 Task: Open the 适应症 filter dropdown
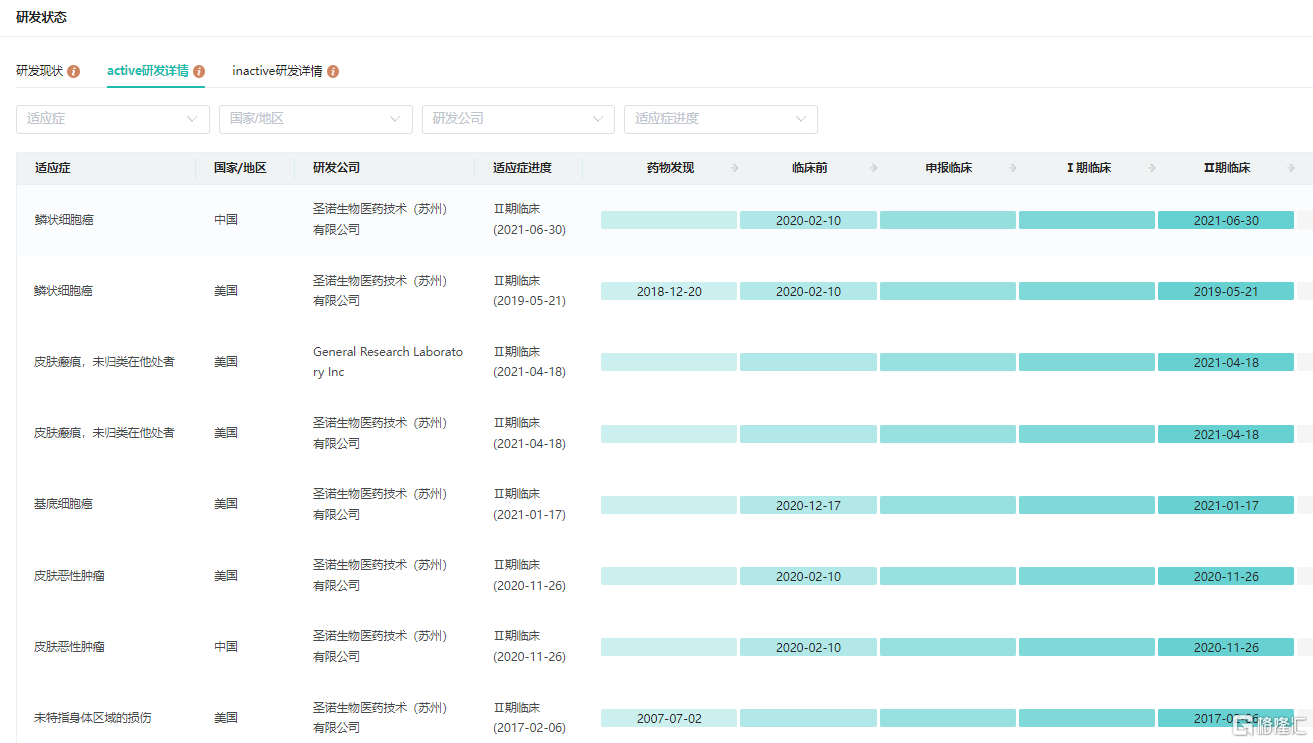pyautogui.click(x=113, y=119)
